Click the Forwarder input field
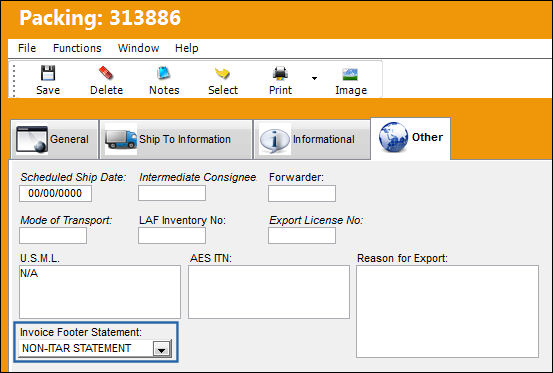The image size is (553, 373). (x=302, y=194)
